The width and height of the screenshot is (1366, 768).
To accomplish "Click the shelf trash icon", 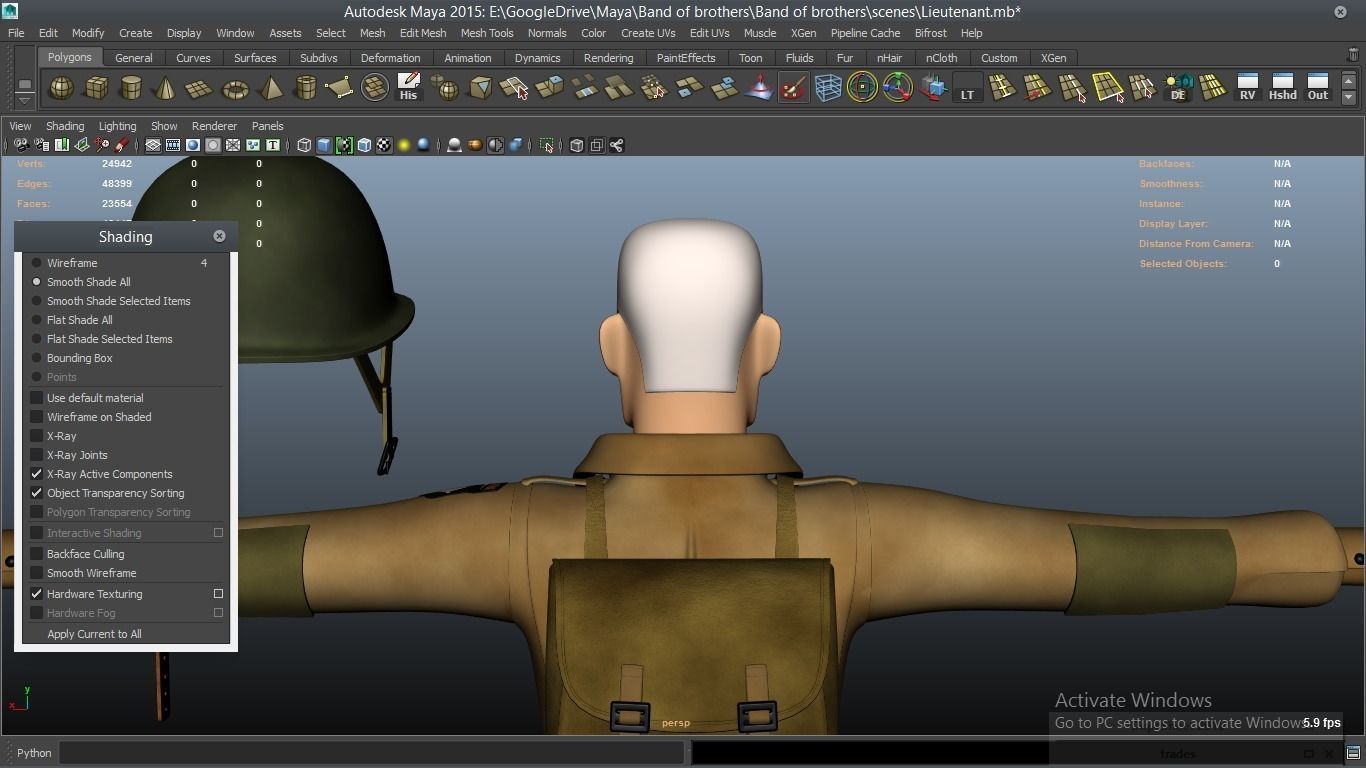I will [1353, 56].
